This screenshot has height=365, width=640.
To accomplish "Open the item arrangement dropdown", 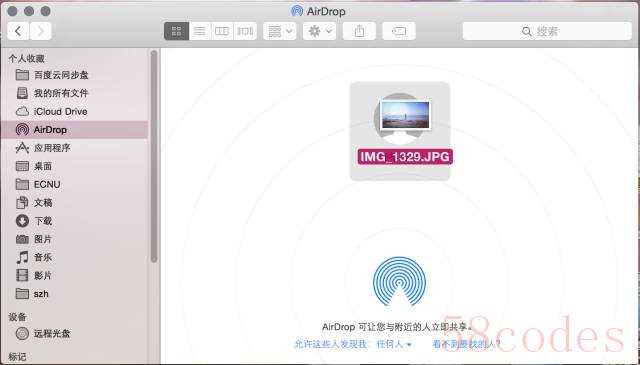I will (x=280, y=31).
